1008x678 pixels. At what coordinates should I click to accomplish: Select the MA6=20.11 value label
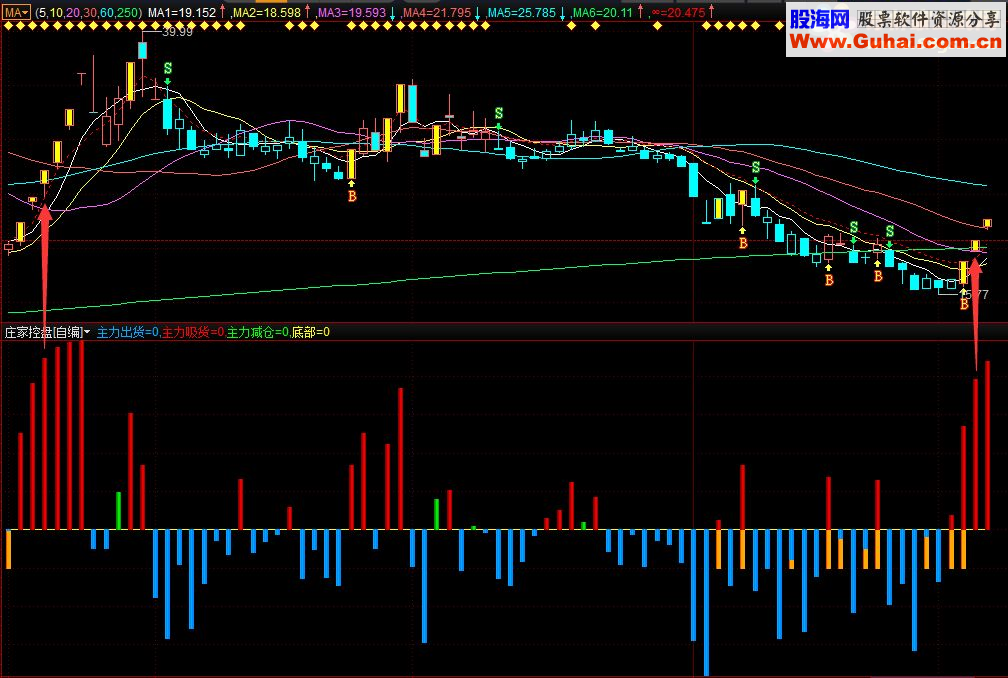(x=602, y=12)
